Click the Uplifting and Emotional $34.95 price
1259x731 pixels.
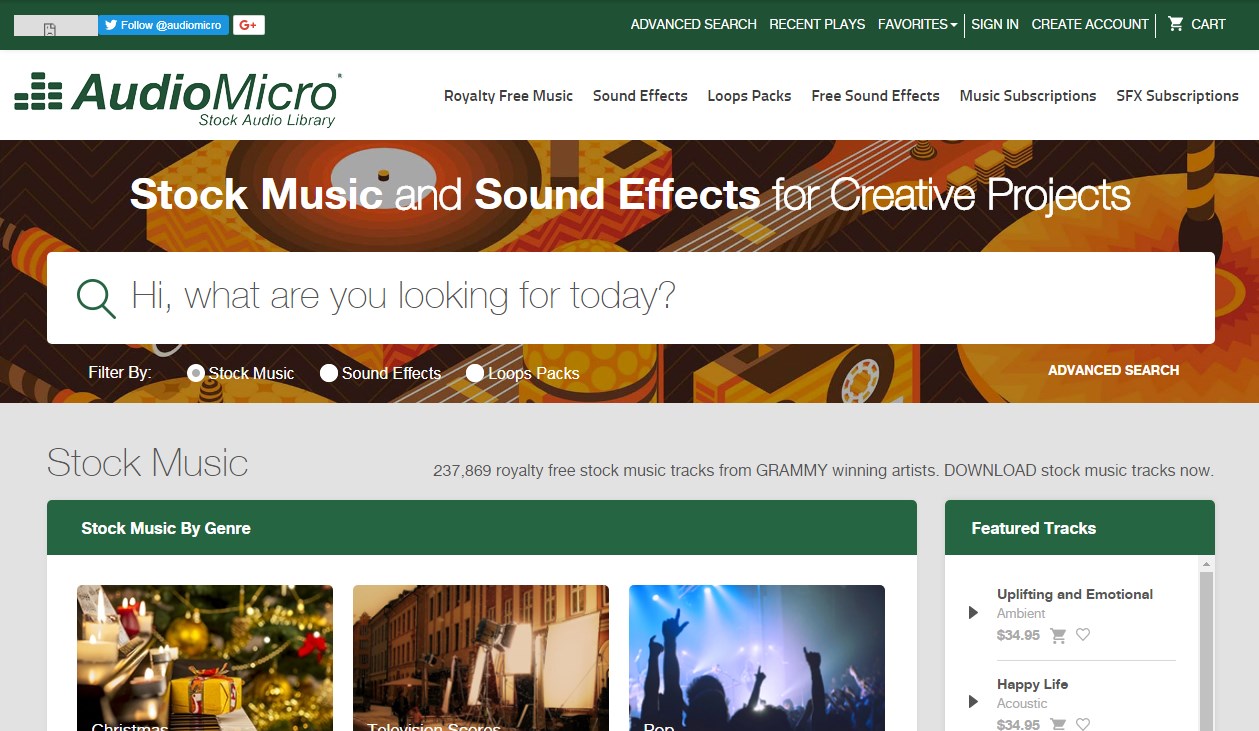coord(1018,635)
